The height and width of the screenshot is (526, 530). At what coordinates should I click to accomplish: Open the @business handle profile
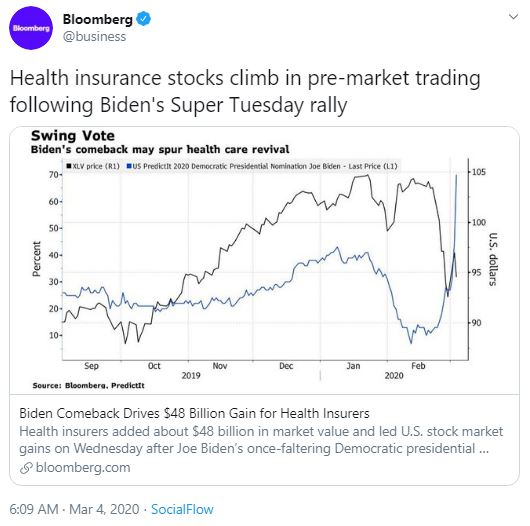pos(94,37)
